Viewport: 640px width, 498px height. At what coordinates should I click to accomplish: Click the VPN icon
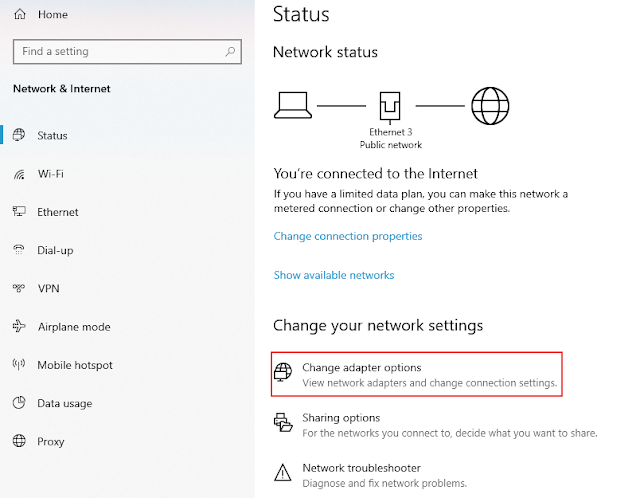pos(19,288)
